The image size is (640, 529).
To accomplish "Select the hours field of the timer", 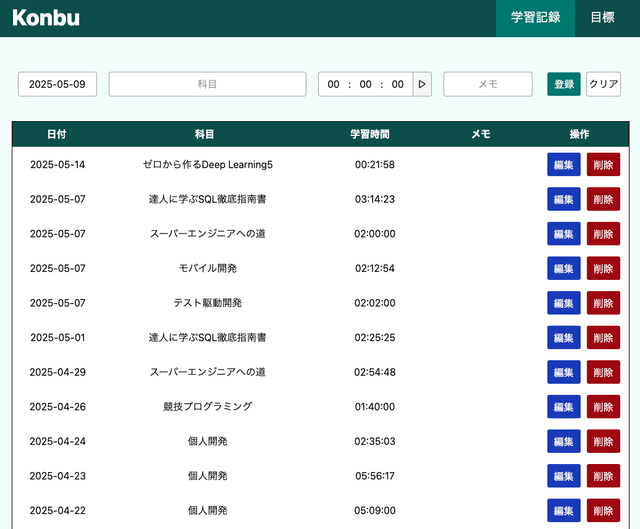I will (333, 84).
